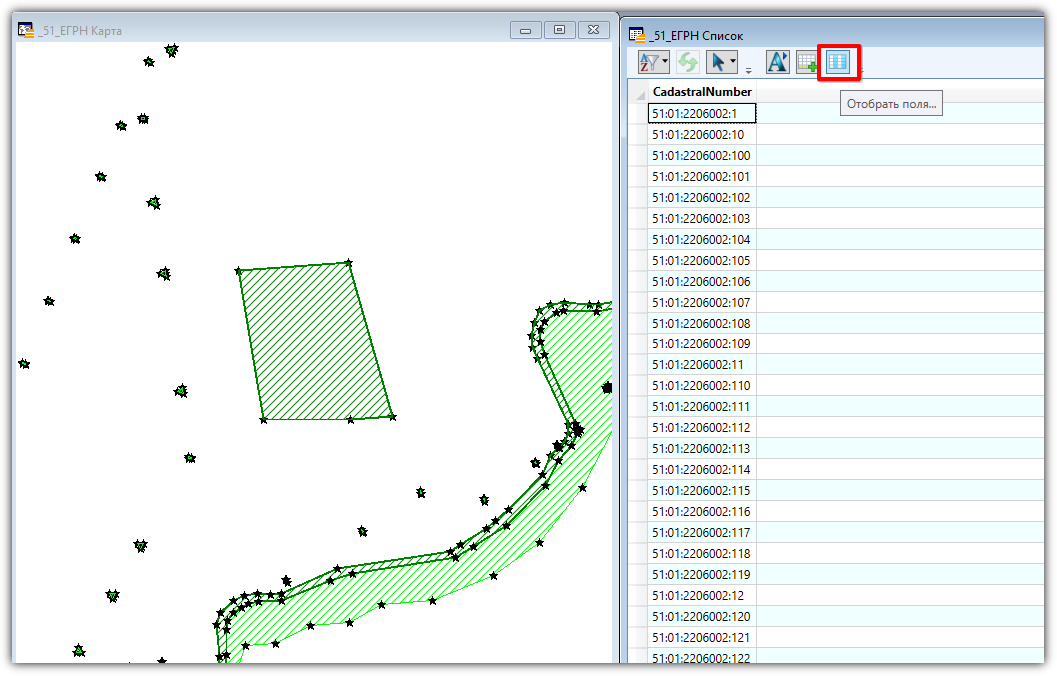Screen dimensions: 1057x676
Task: Click the green refresh arrows icon
Action: pyautogui.click(x=687, y=62)
